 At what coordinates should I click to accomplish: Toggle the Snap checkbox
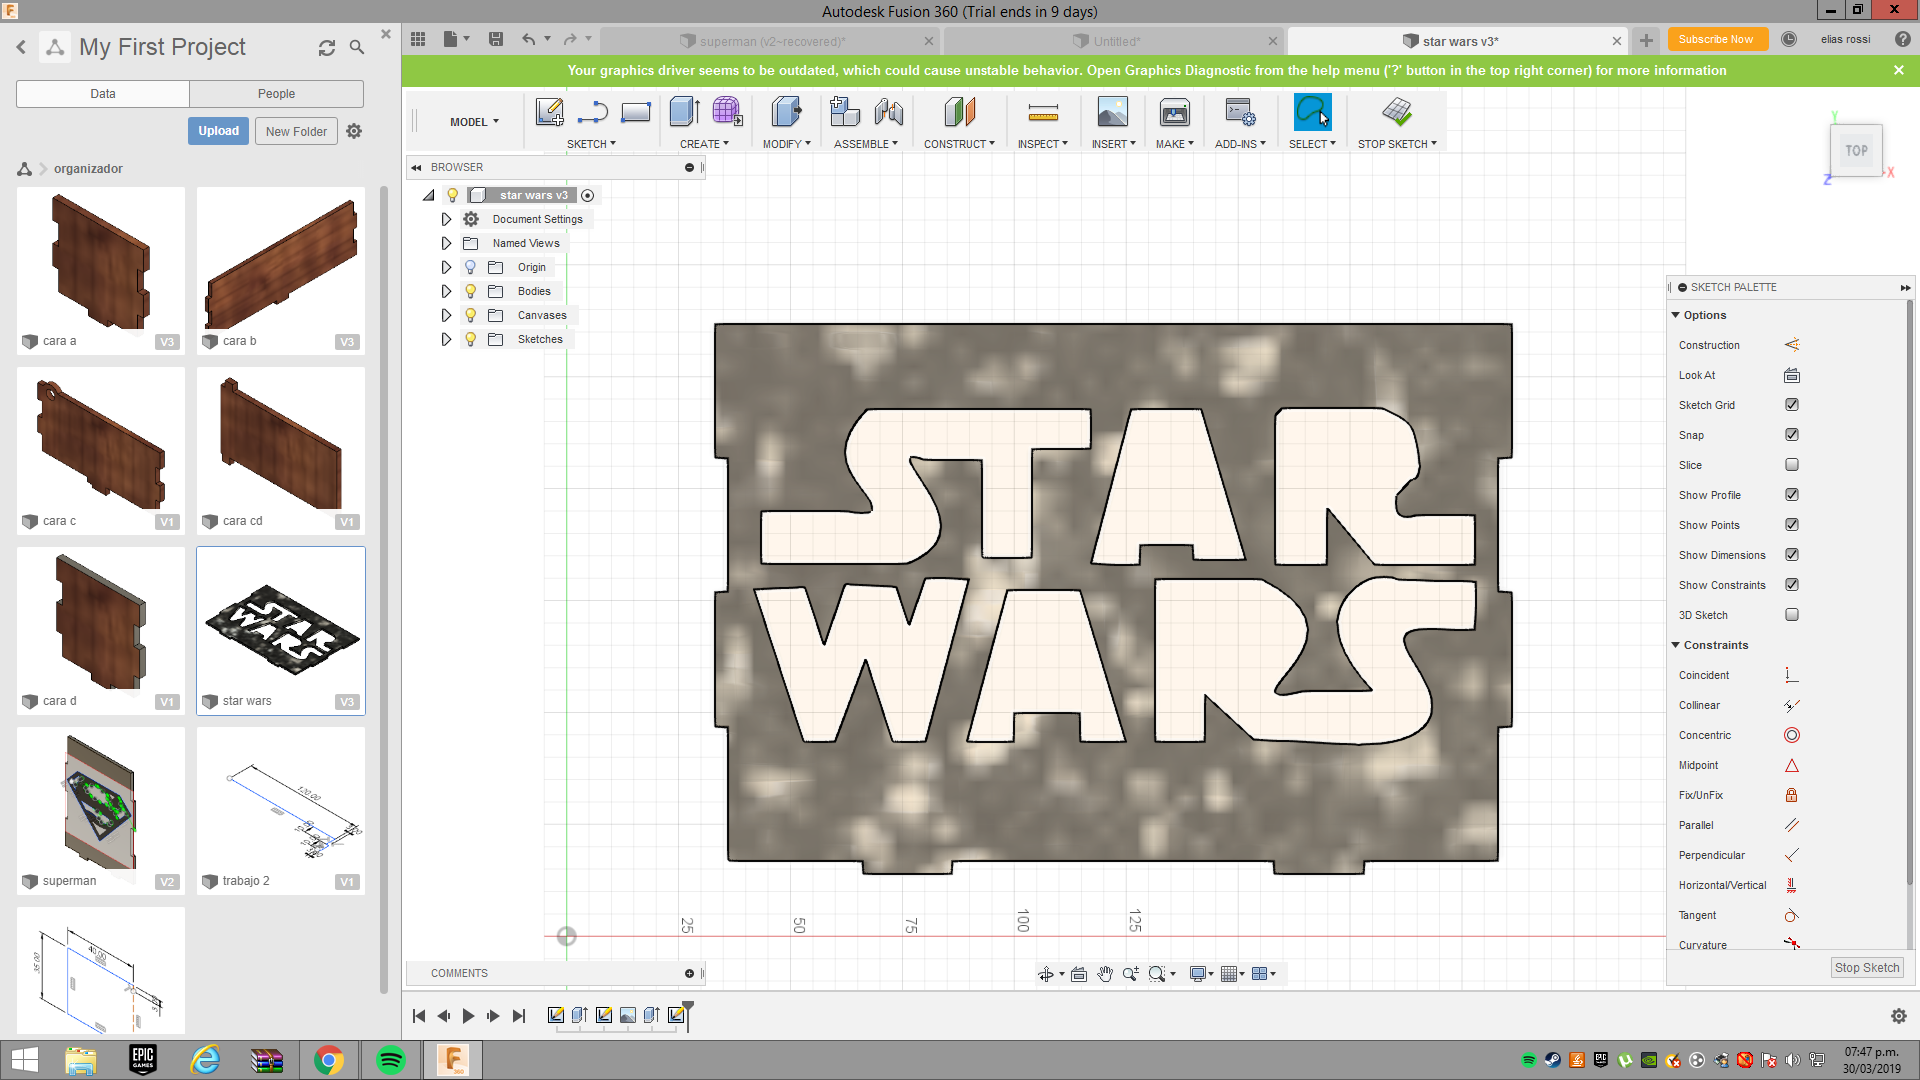[1791, 435]
